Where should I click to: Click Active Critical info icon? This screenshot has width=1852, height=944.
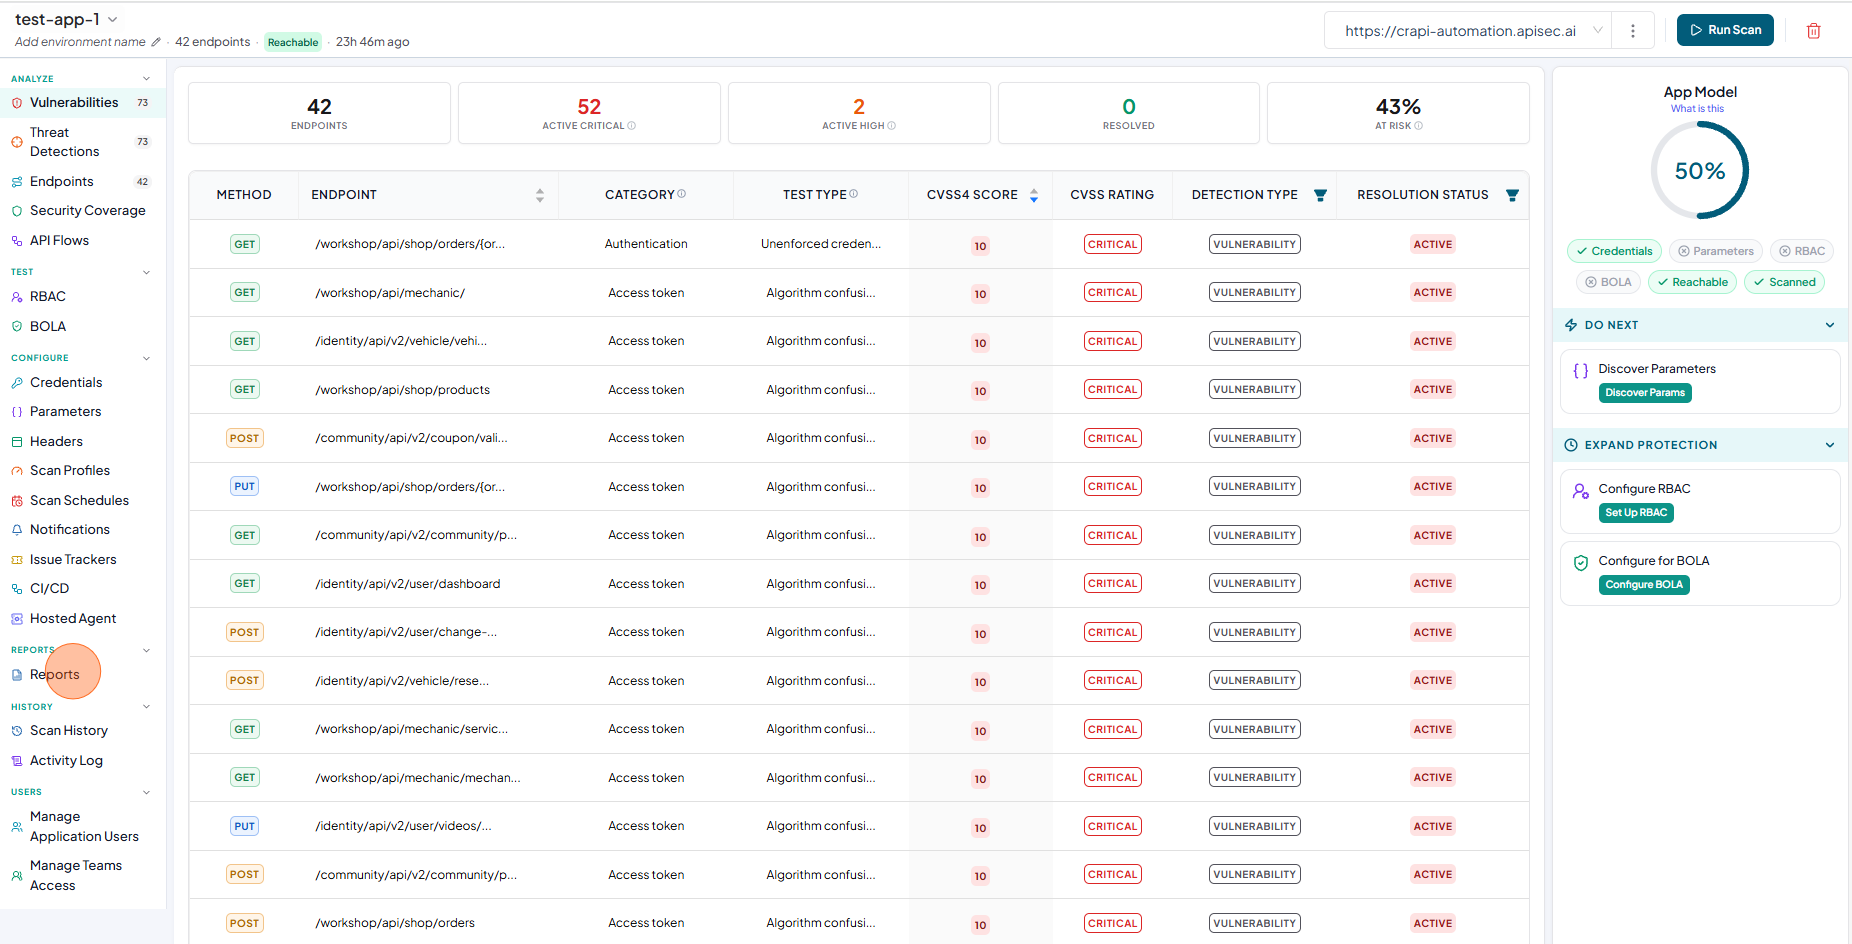point(632,126)
